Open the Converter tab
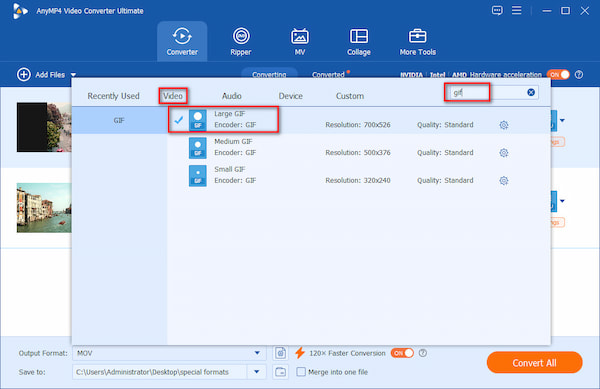Viewport: 600px width, 389px height. click(182, 41)
